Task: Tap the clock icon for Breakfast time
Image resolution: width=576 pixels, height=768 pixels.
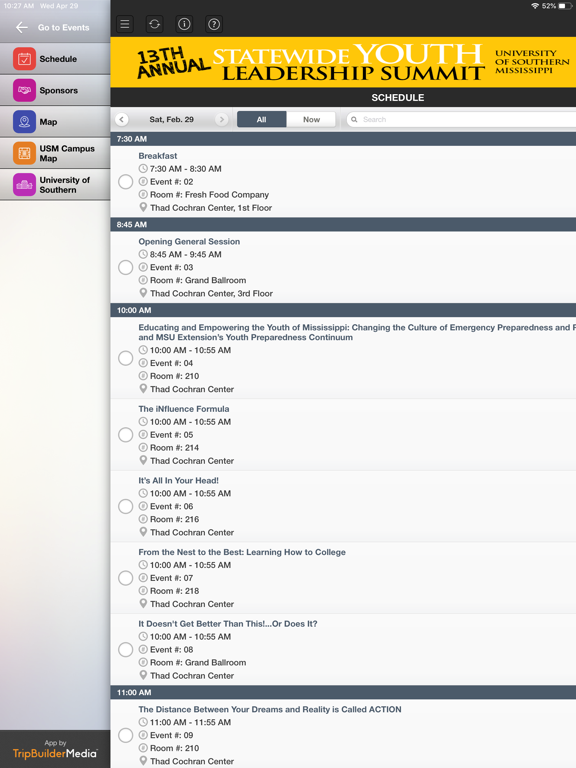Action: click(x=143, y=168)
